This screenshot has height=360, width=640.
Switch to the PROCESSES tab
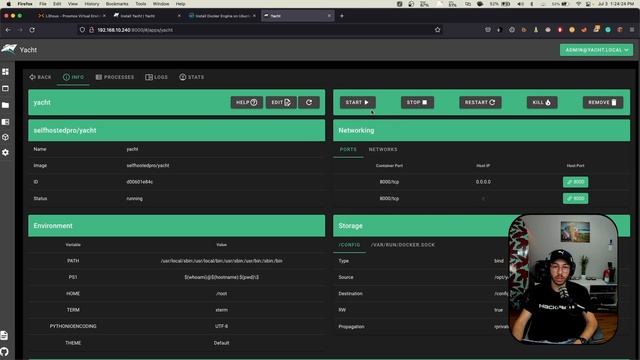[x=115, y=77]
